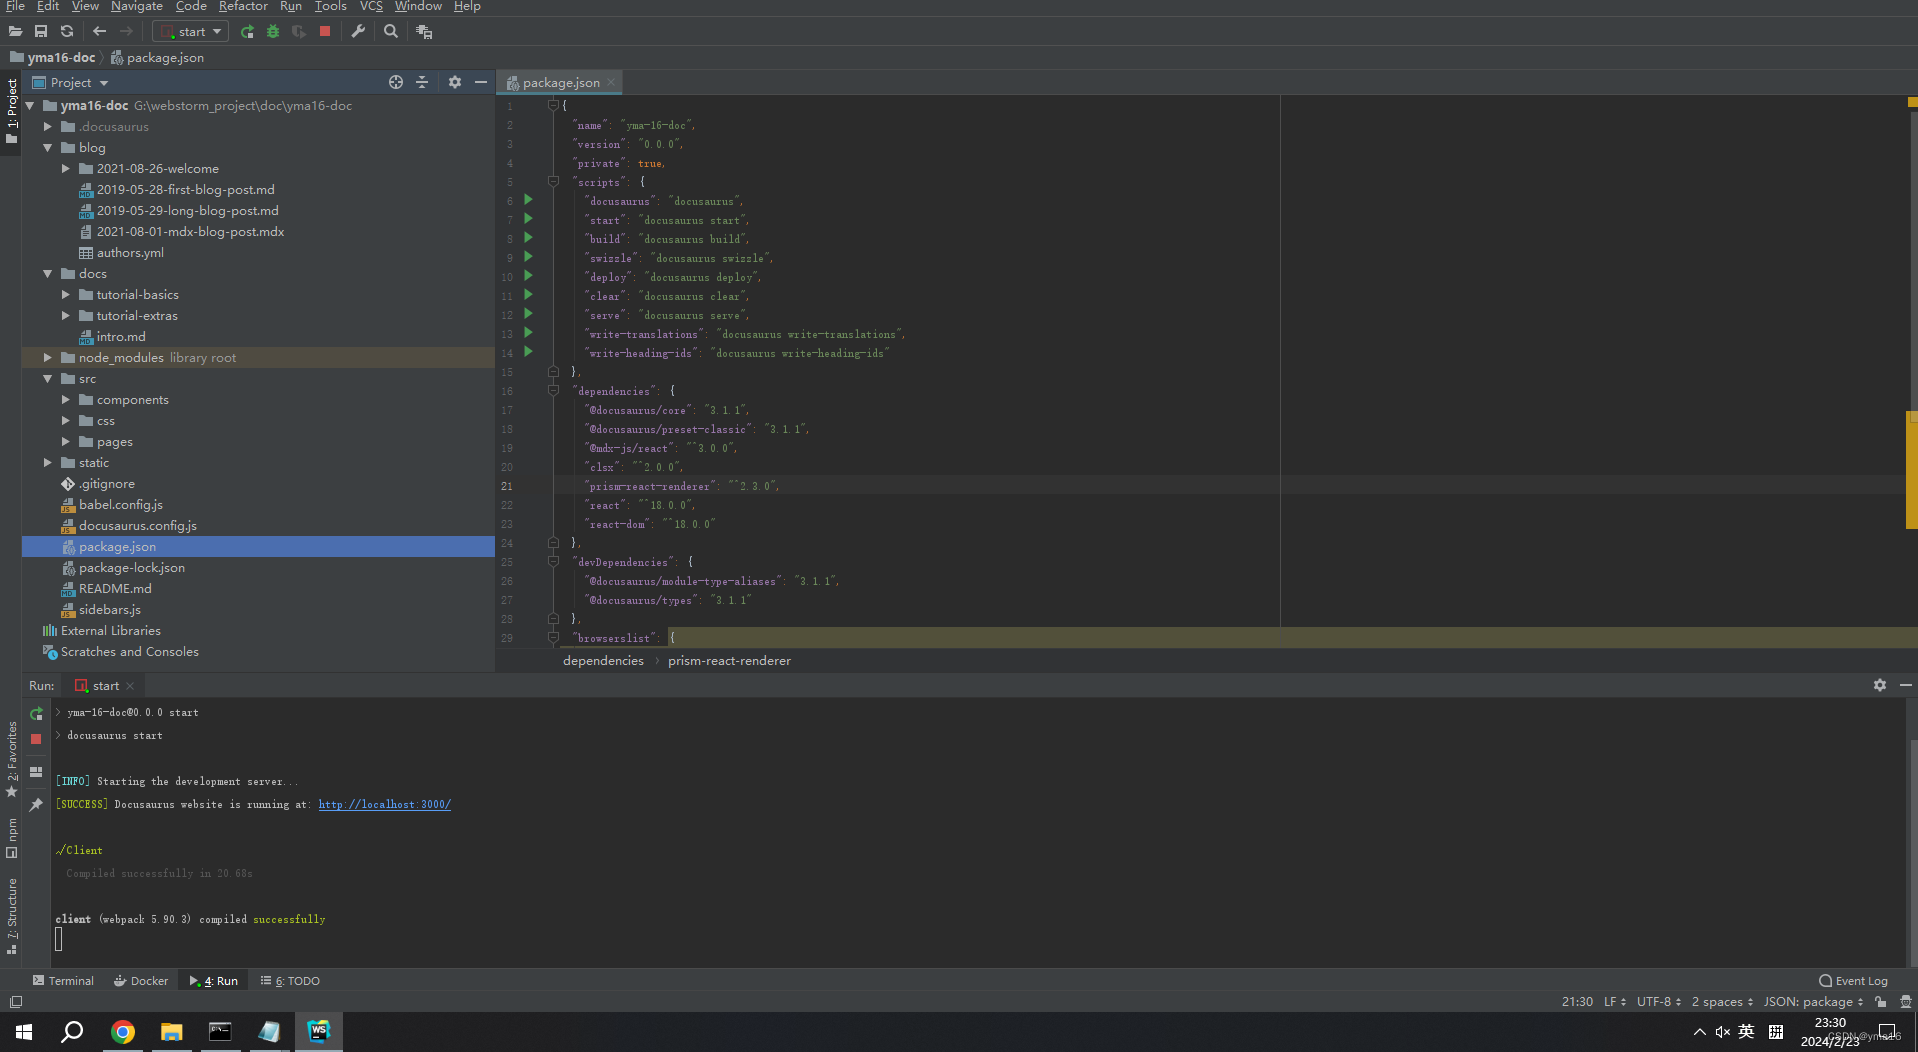This screenshot has height=1052, width=1918.
Task: Open Run panel gear settings
Action: (1880, 685)
